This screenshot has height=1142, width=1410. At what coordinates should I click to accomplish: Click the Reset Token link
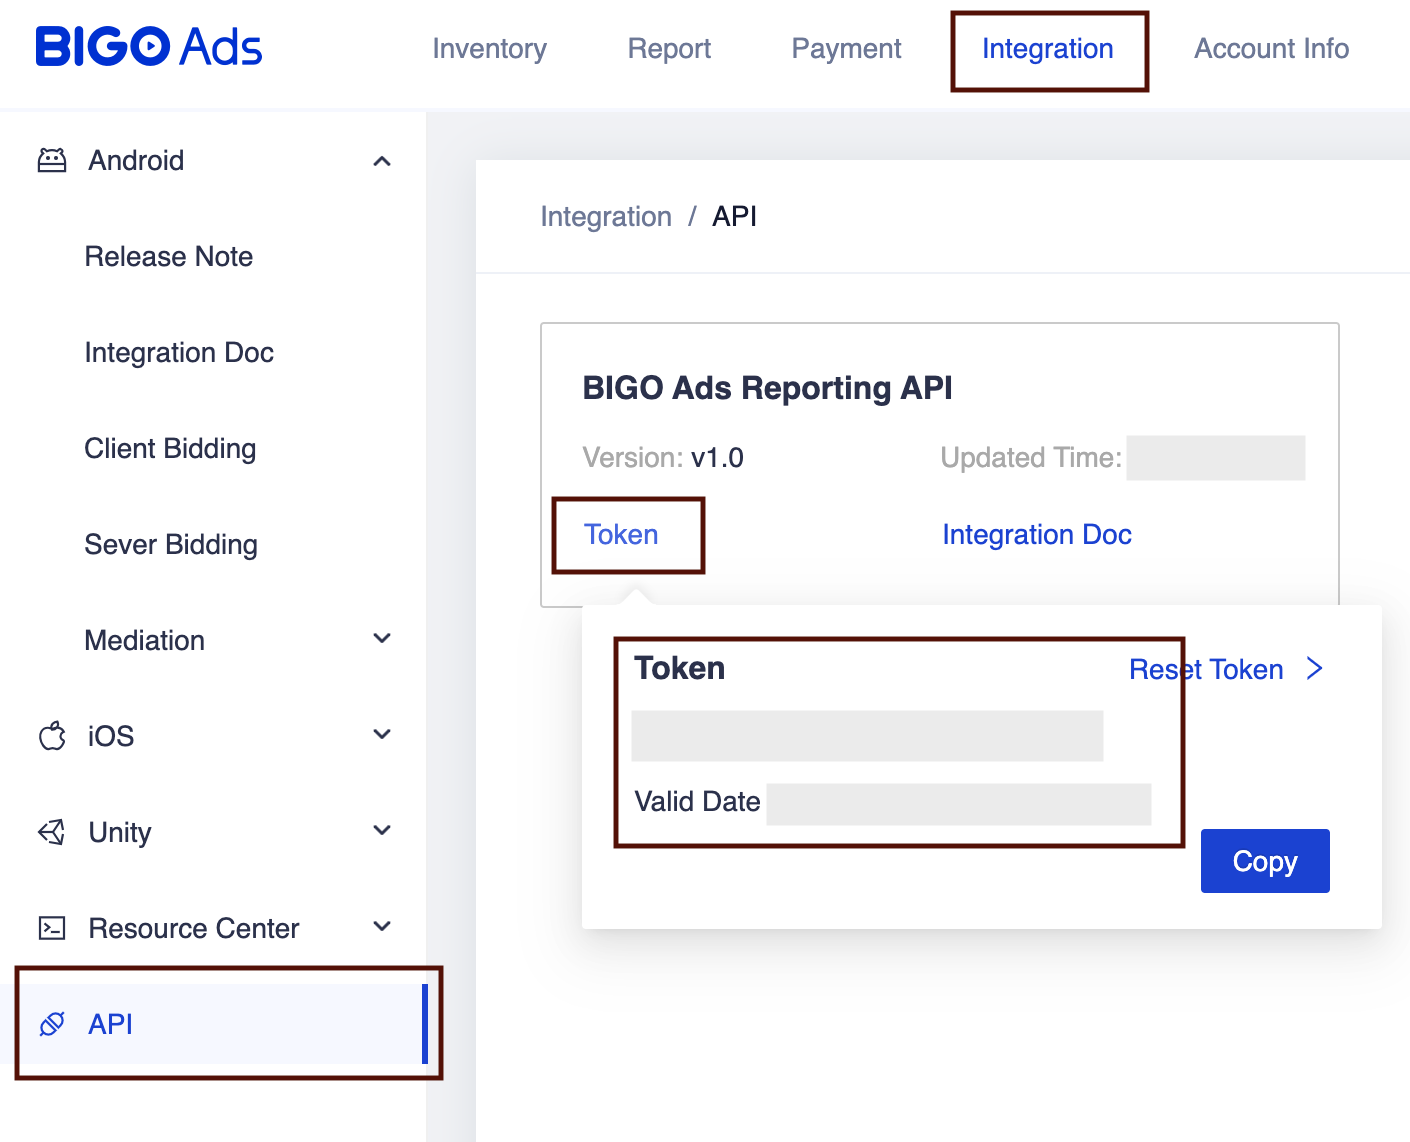1206,669
